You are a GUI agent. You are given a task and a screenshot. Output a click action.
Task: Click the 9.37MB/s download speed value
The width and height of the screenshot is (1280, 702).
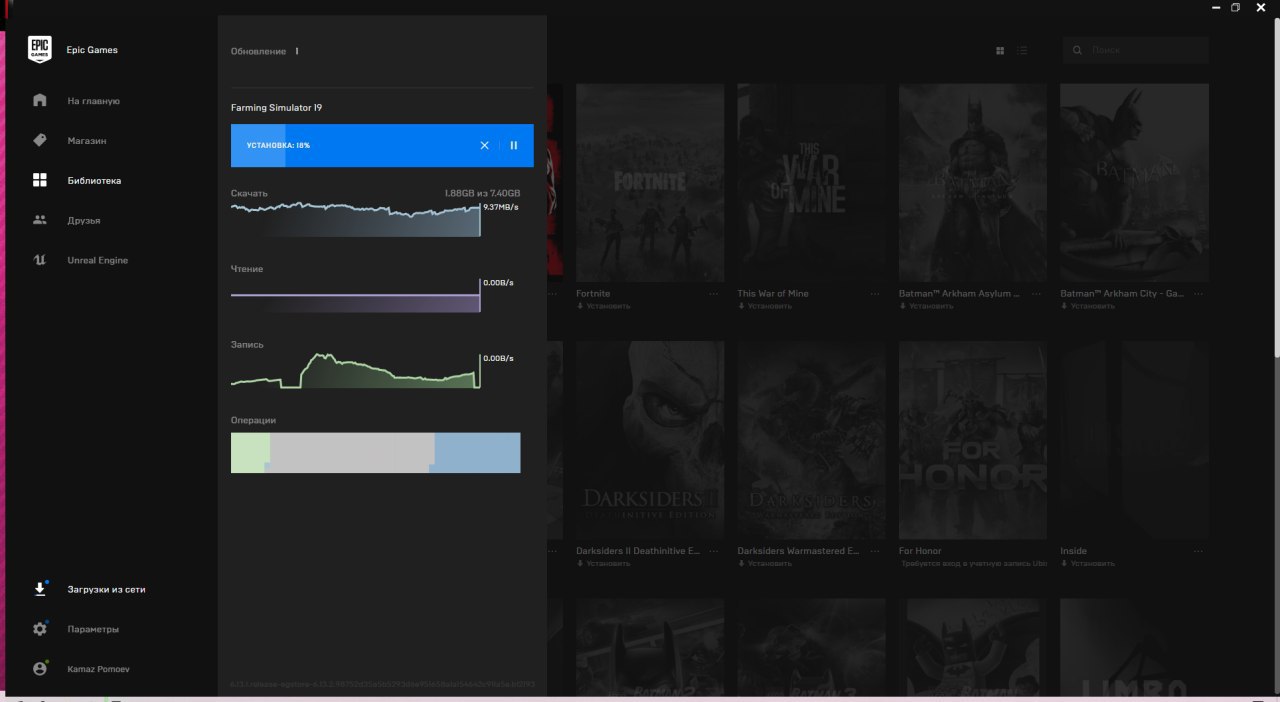(499, 207)
